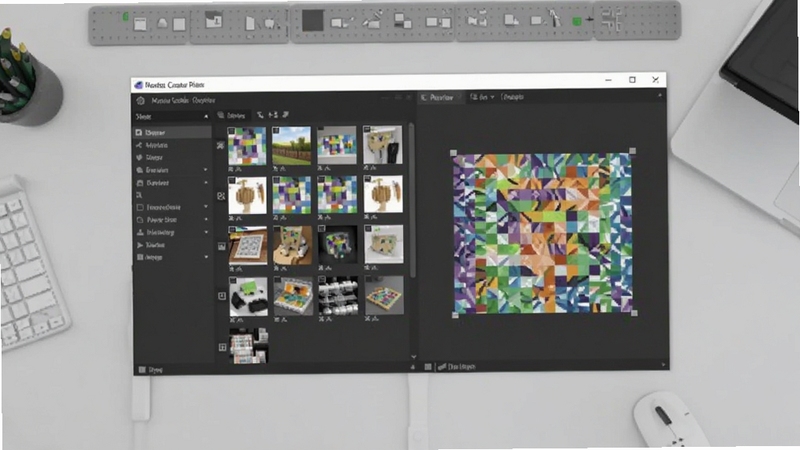Click the last small tool icon after the library tab

(285, 115)
